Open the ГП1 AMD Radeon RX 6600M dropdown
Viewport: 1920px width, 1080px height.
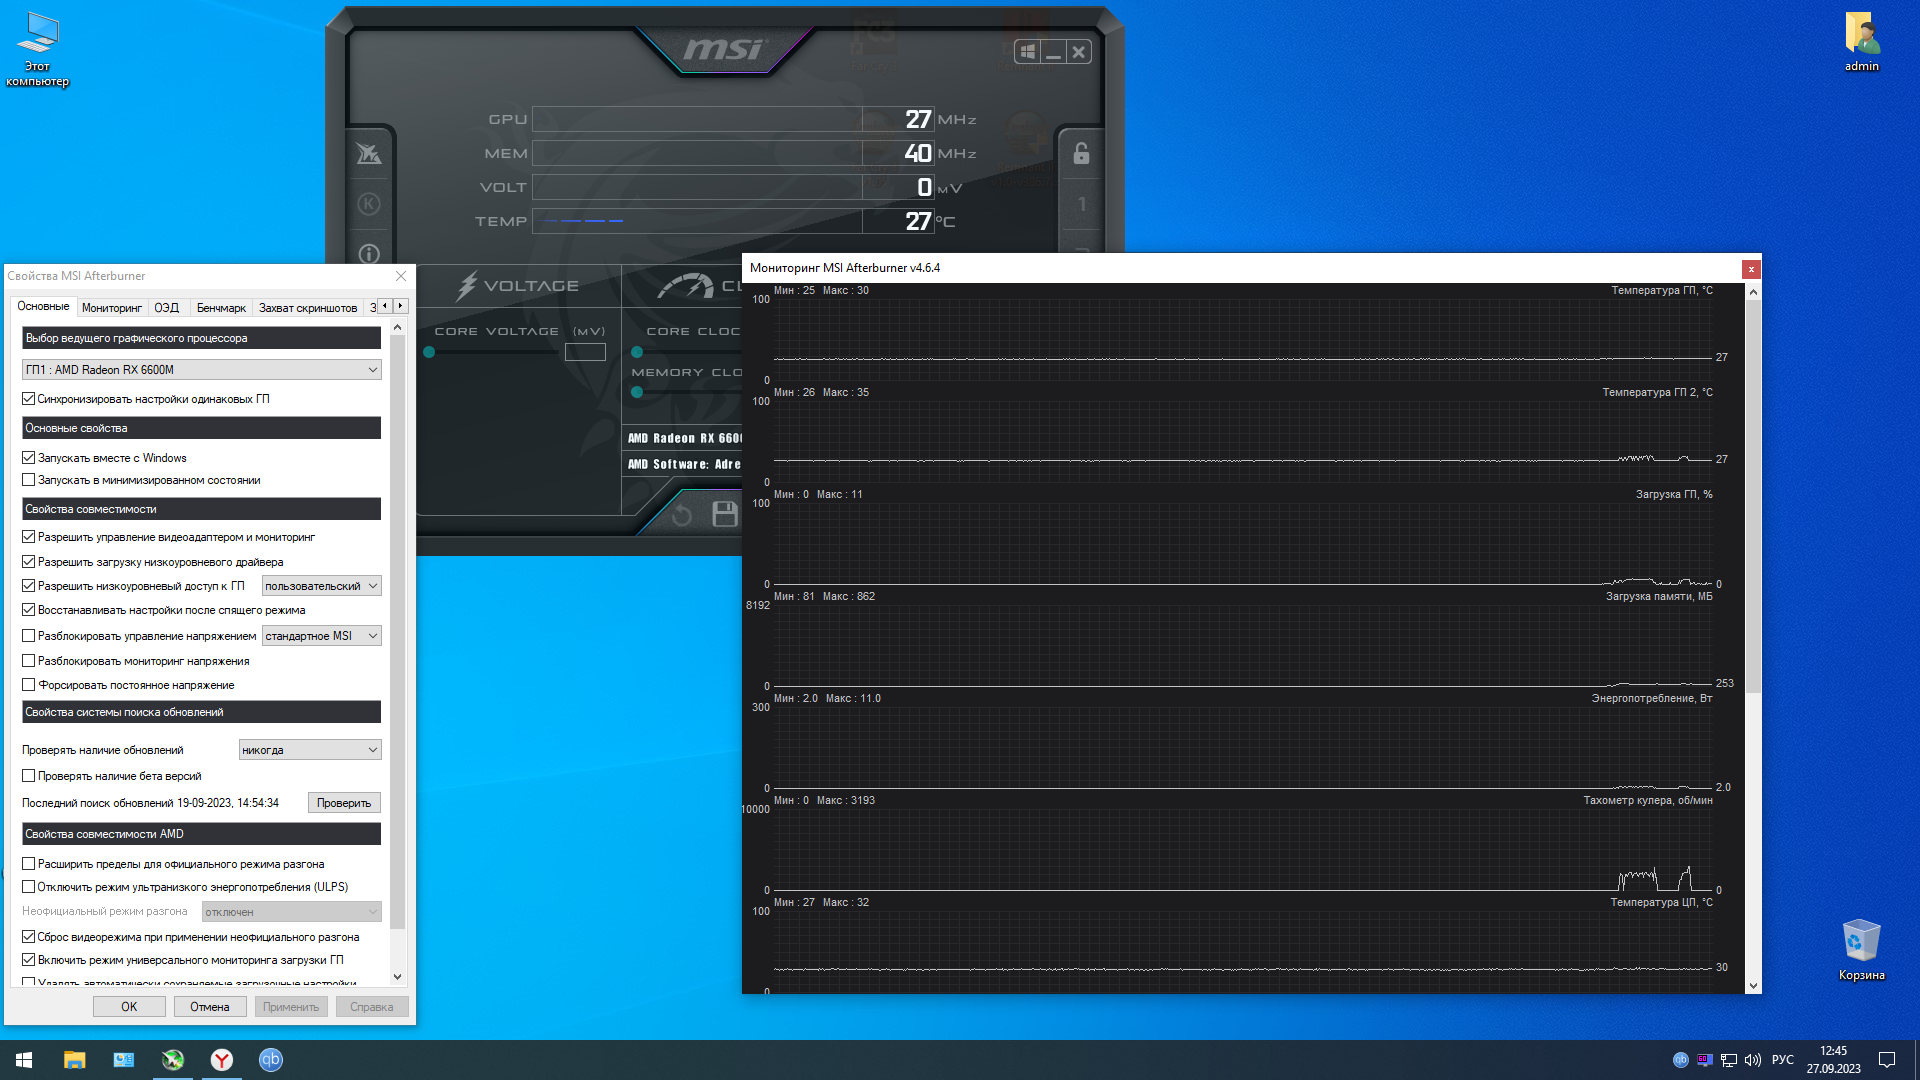[201, 370]
